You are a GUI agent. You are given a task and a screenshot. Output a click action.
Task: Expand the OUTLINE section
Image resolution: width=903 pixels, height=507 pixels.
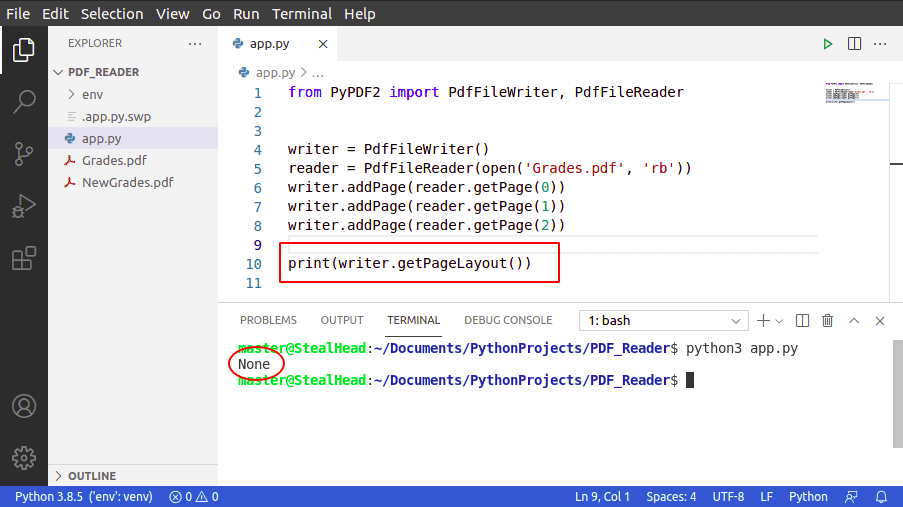click(x=133, y=476)
